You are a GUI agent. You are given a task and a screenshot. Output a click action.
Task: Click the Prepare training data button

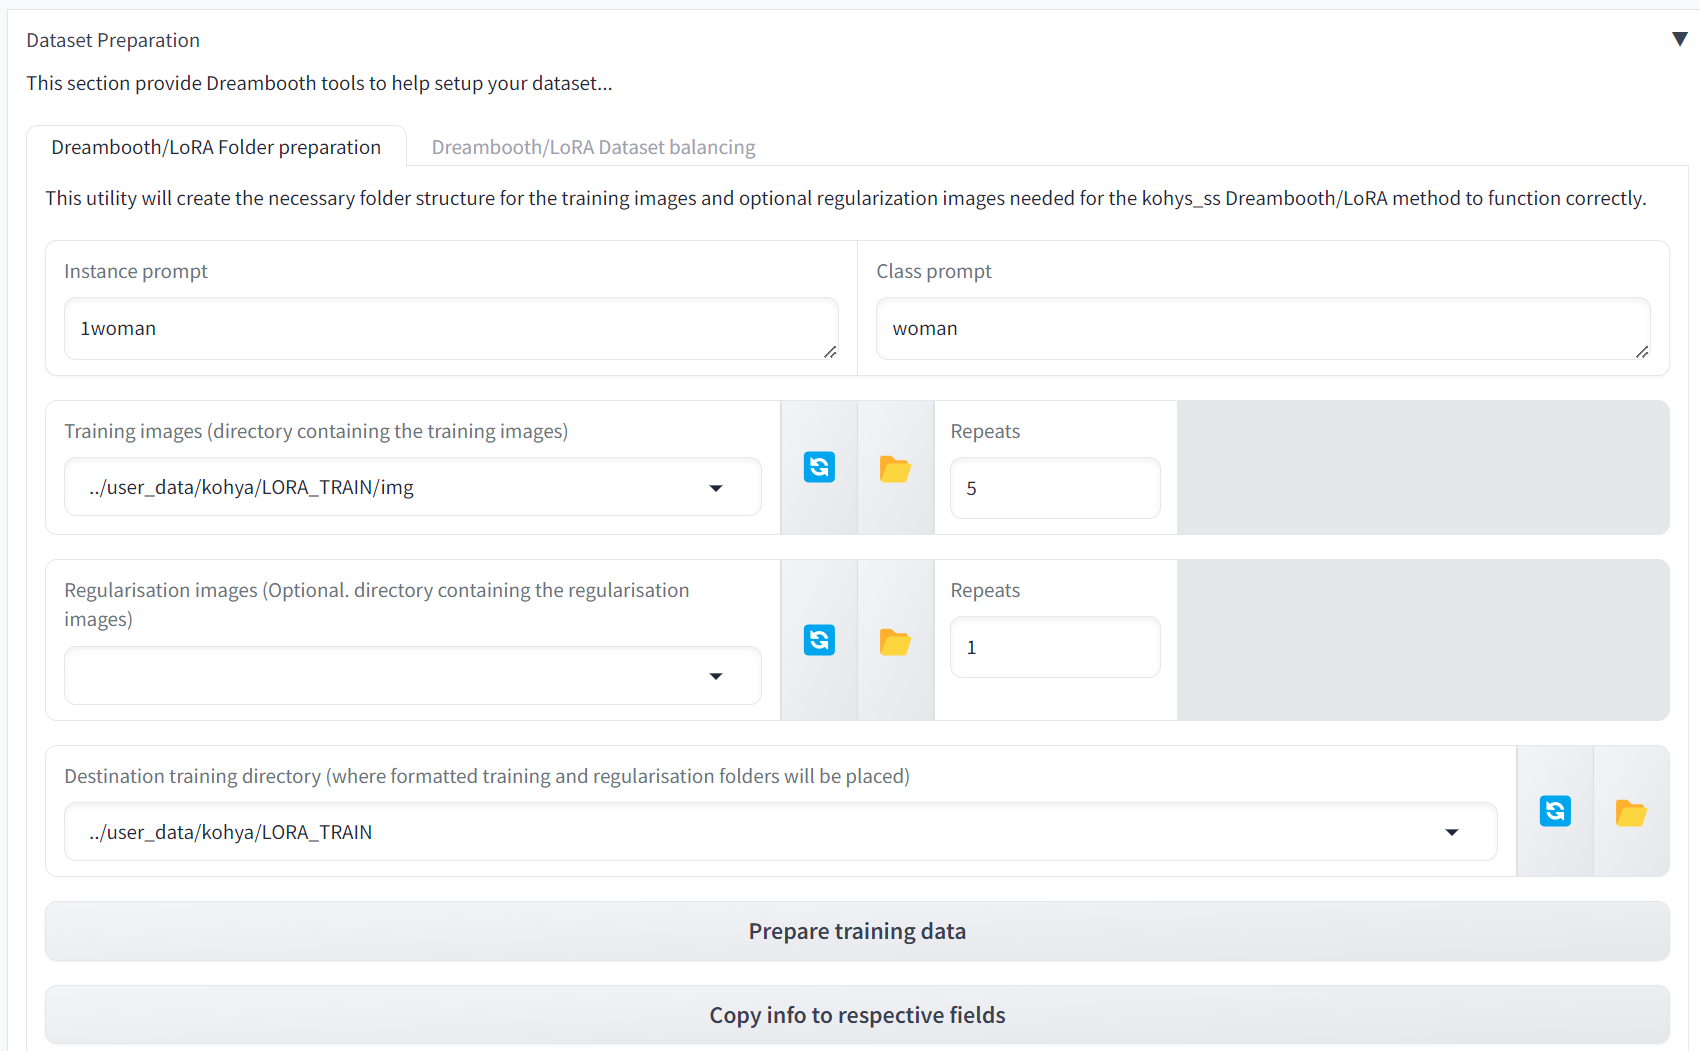click(x=856, y=930)
